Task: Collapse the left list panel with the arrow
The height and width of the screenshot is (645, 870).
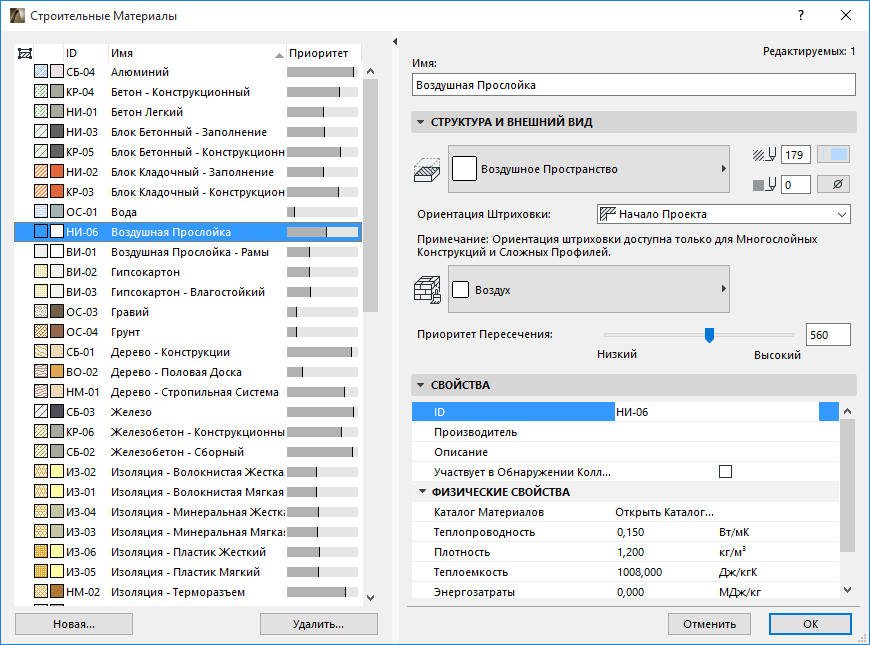Action: point(395,42)
